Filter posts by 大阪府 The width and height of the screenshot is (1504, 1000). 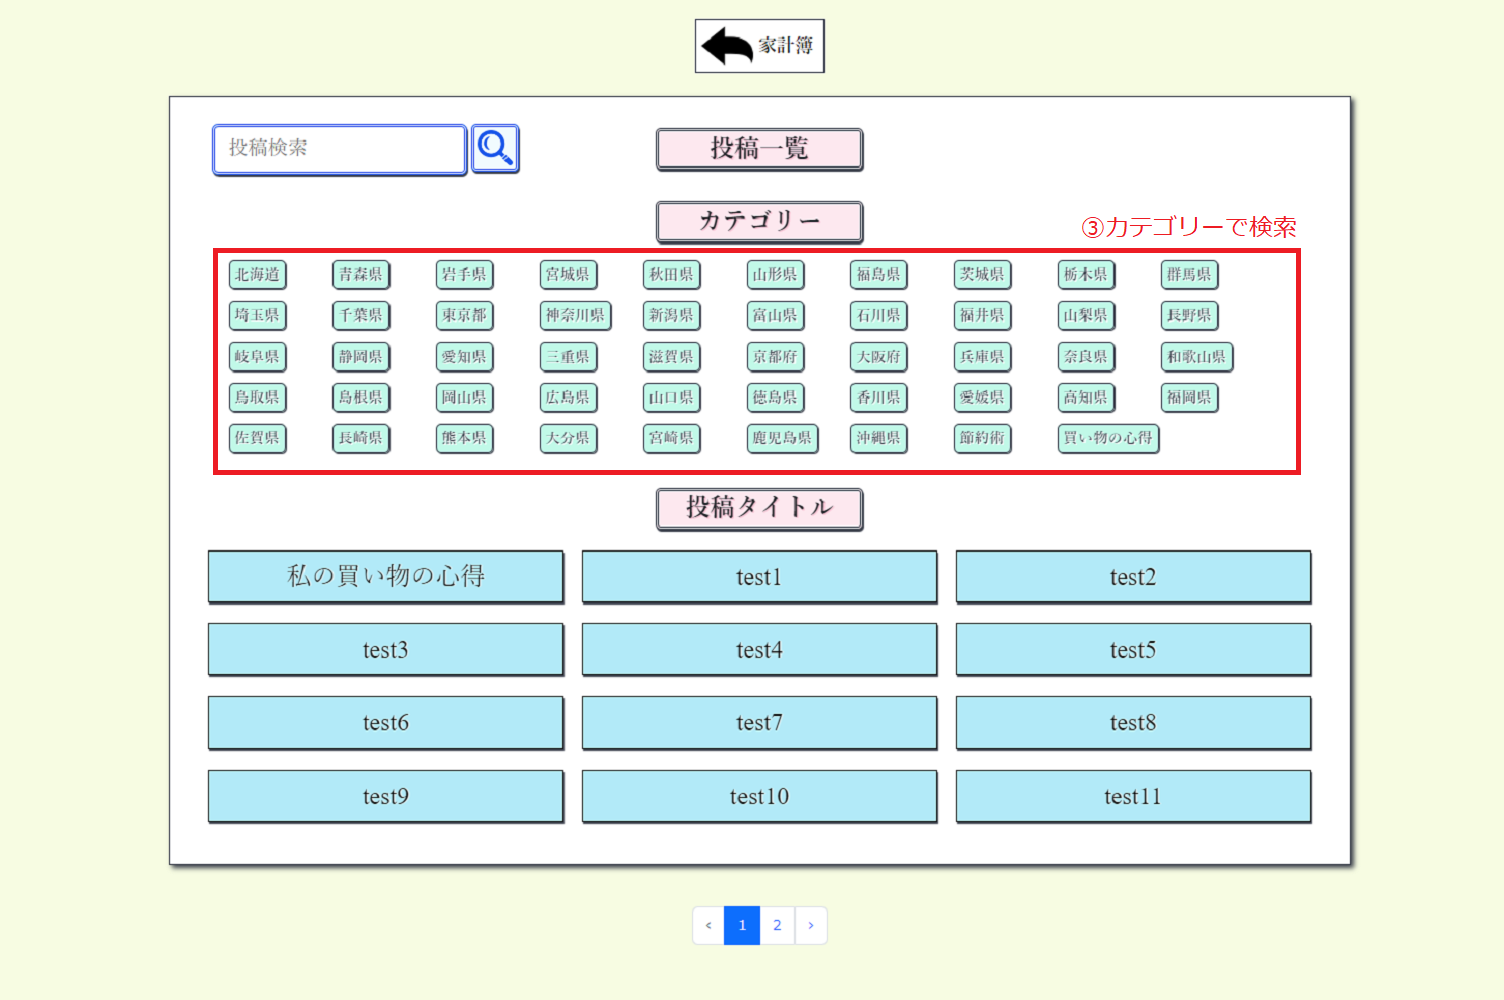pyautogui.click(x=879, y=357)
